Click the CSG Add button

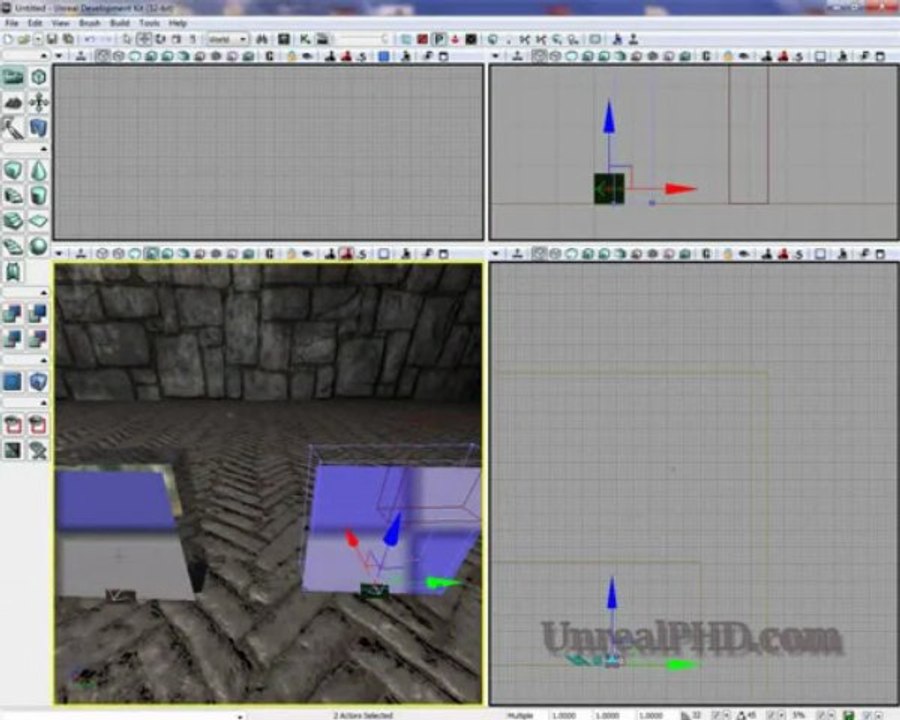point(14,313)
